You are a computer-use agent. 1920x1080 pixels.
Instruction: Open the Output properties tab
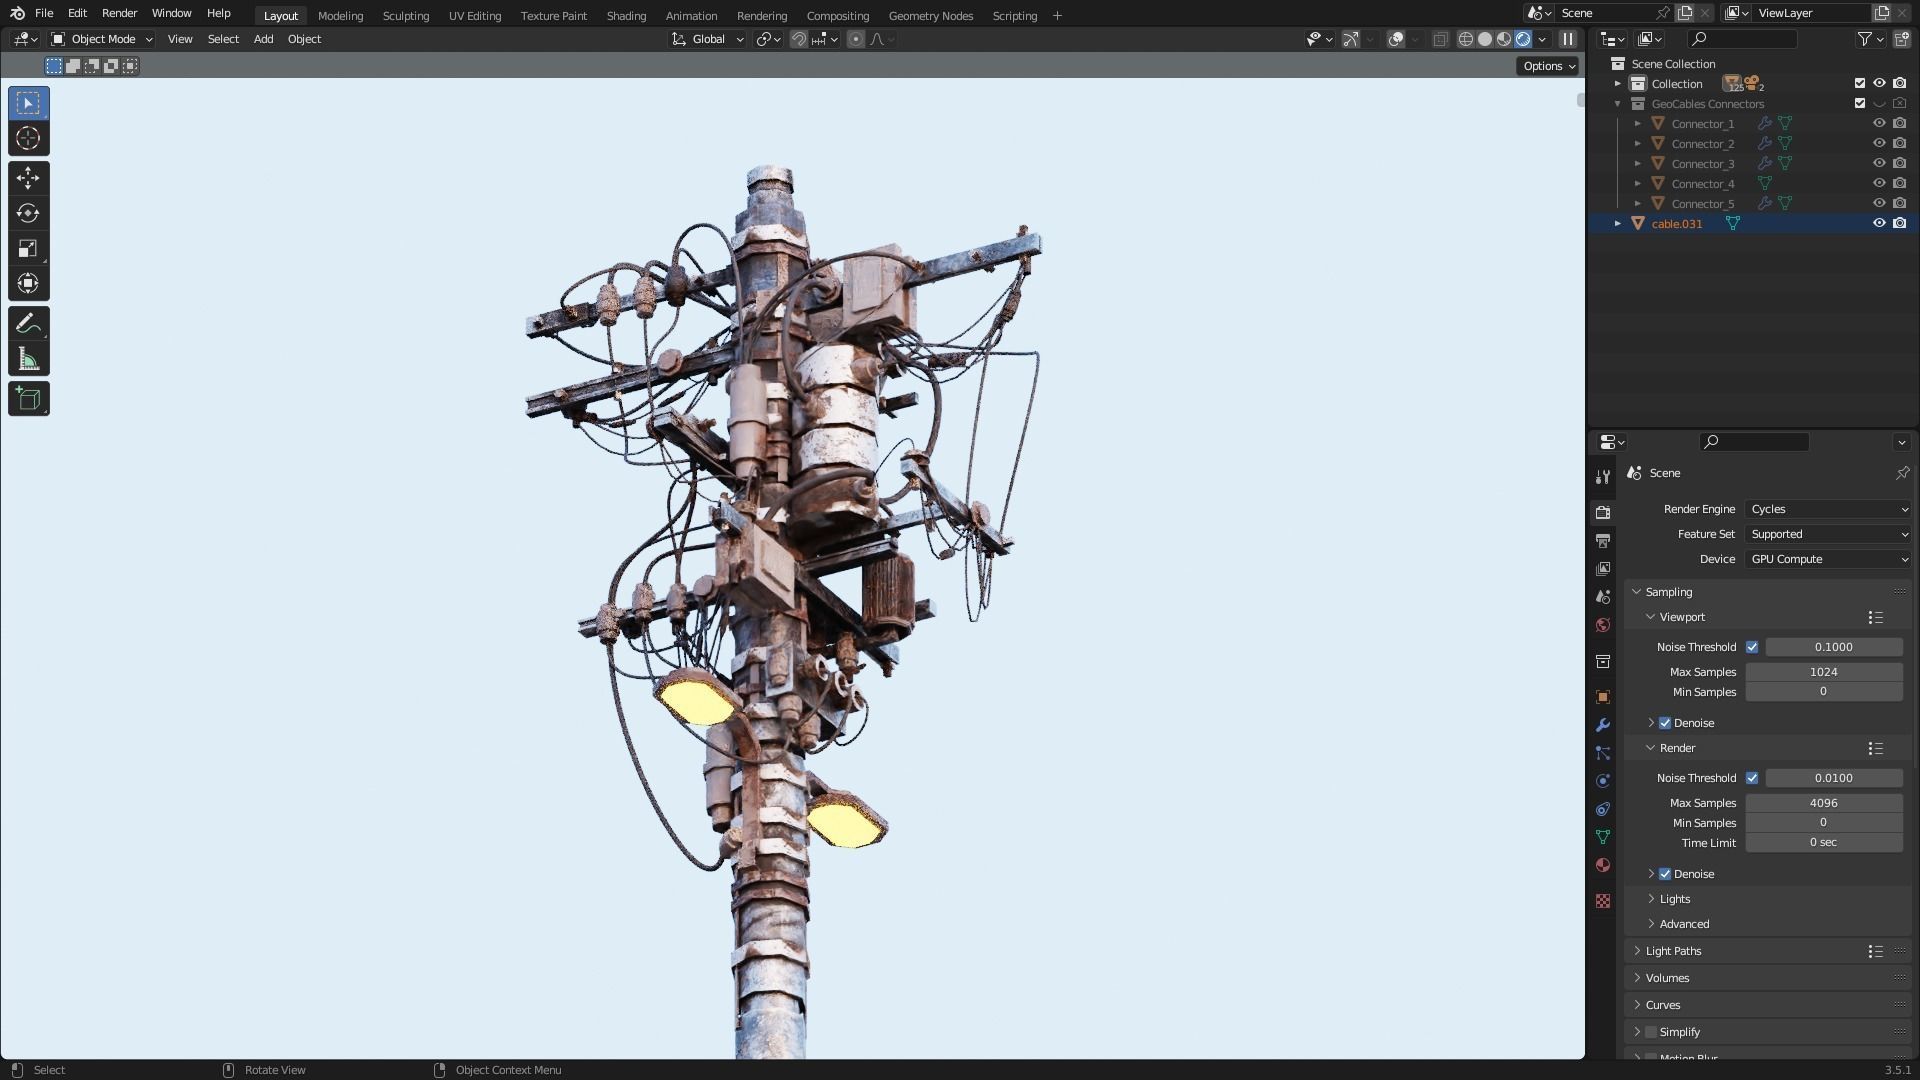[1603, 541]
